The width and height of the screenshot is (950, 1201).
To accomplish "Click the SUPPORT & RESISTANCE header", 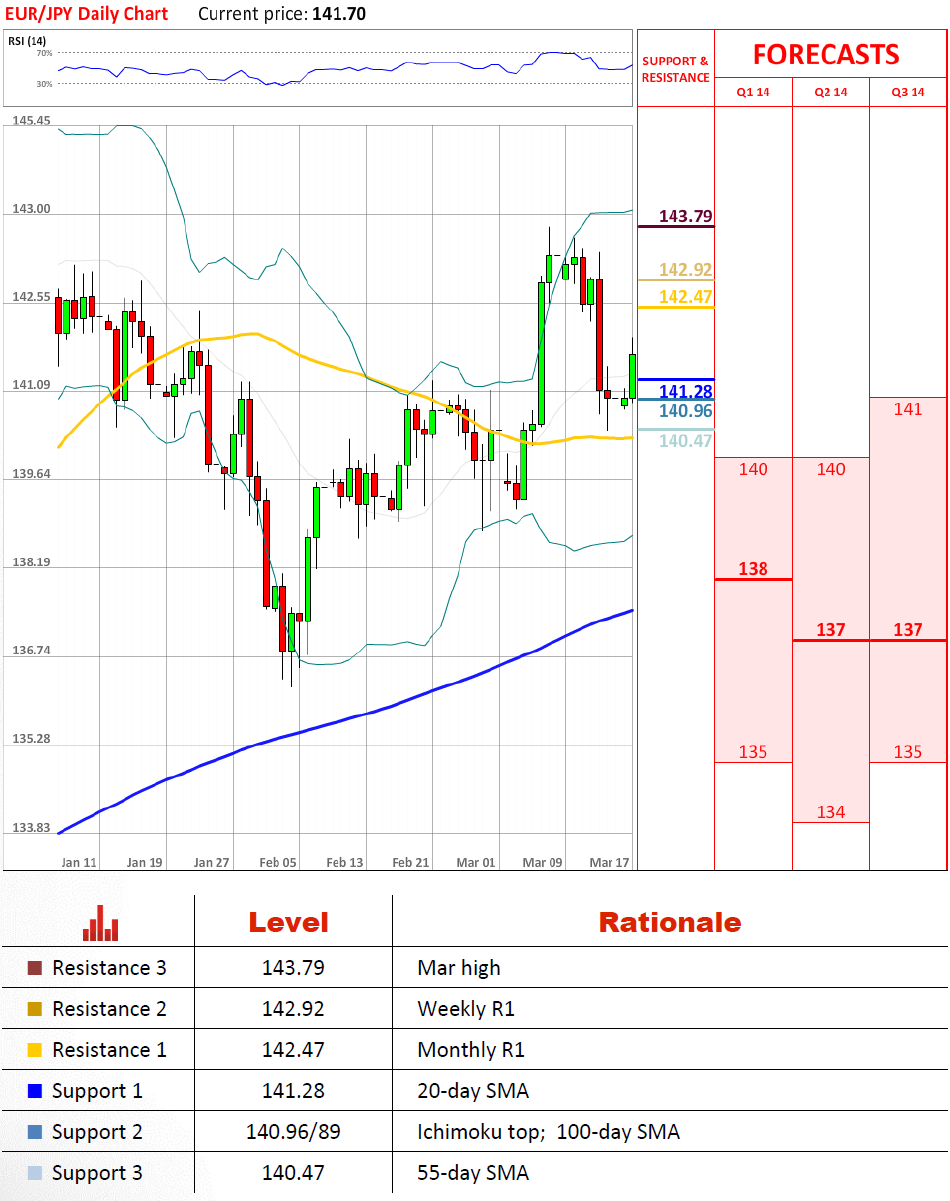I will click(x=675, y=69).
